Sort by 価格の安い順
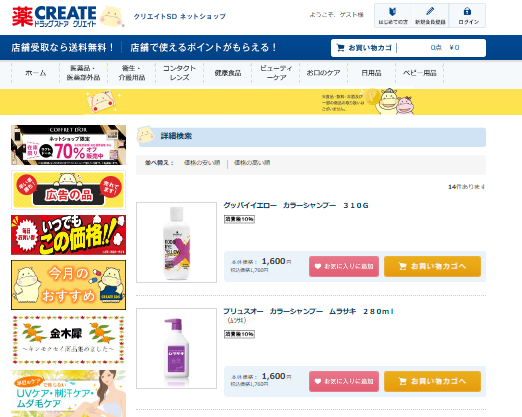This screenshot has height=417, width=522. pyautogui.click(x=202, y=163)
